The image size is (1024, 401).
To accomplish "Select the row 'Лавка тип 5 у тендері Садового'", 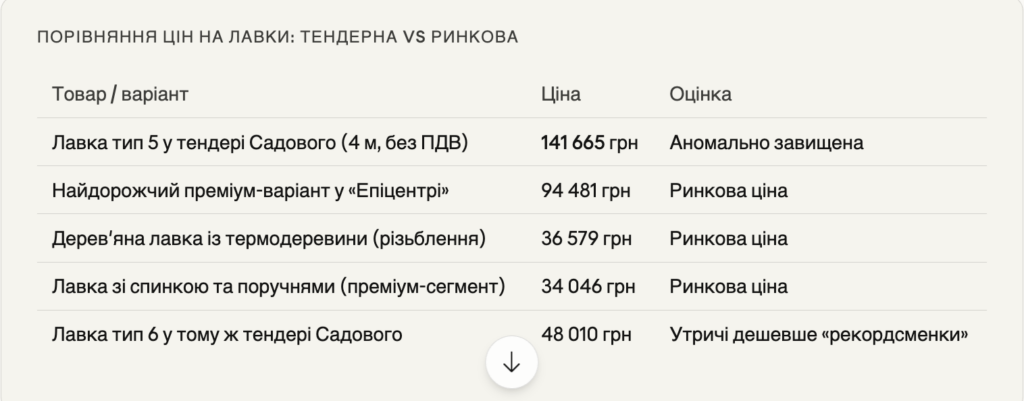I will (260, 143).
